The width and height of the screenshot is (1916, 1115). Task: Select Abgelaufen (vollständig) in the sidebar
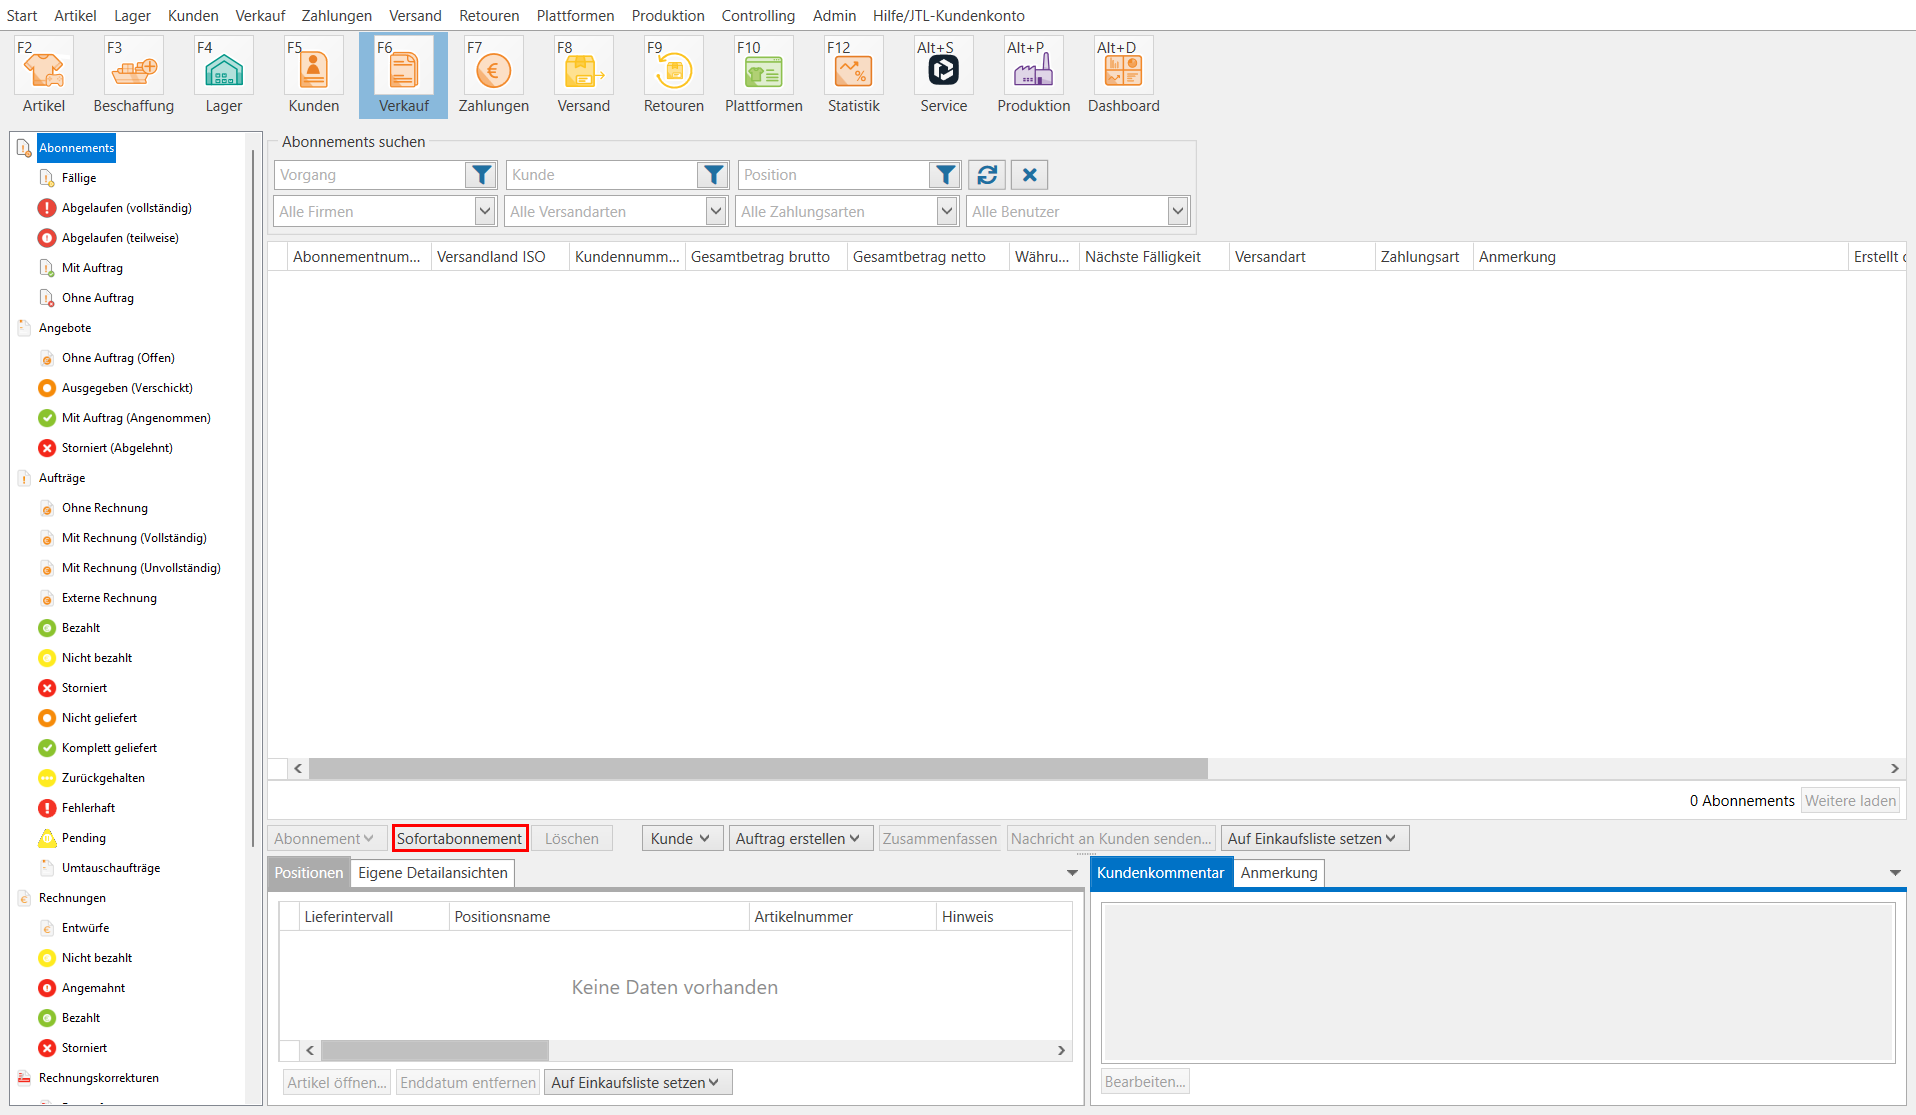[x=127, y=208]
